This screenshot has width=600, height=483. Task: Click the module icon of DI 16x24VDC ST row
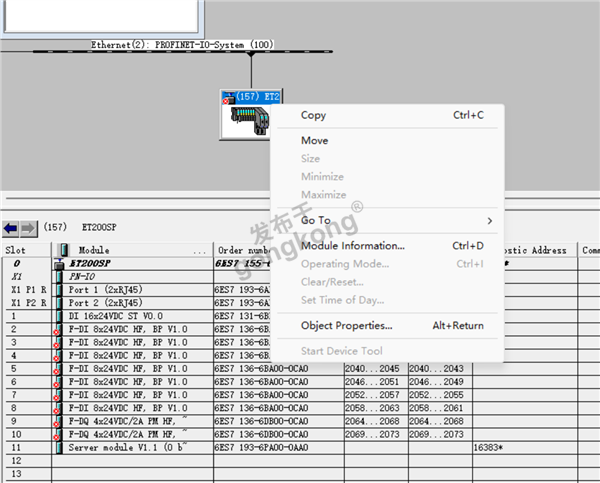(x=59, y=316)
